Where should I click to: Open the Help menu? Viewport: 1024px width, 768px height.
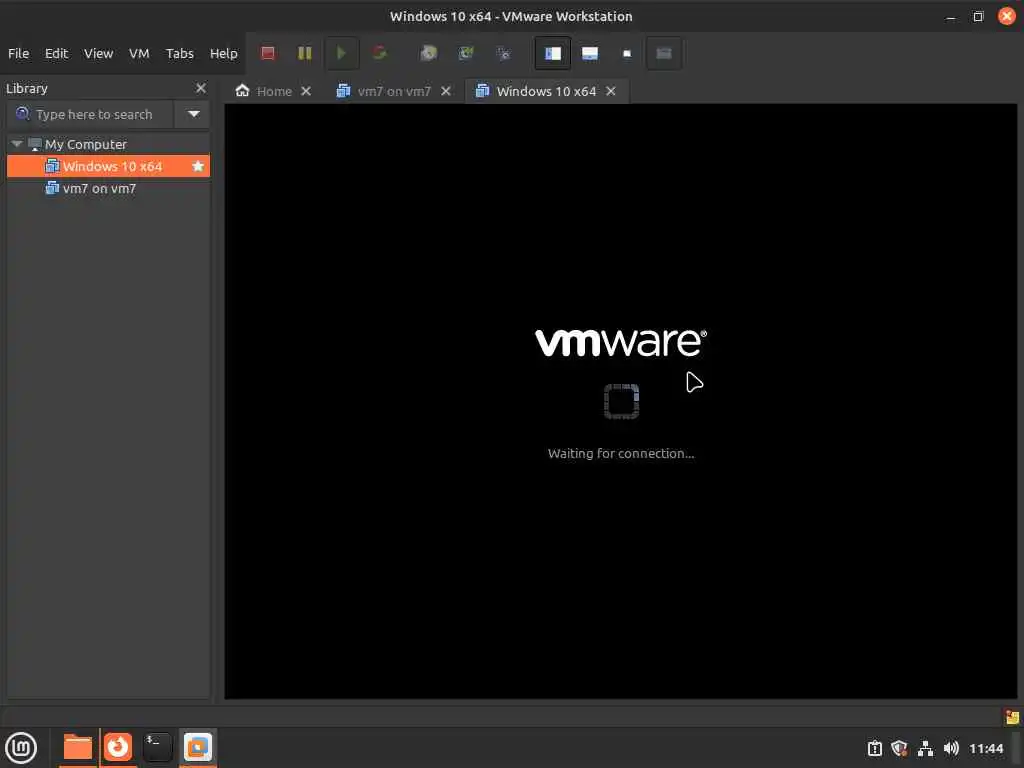click(223, 54)
